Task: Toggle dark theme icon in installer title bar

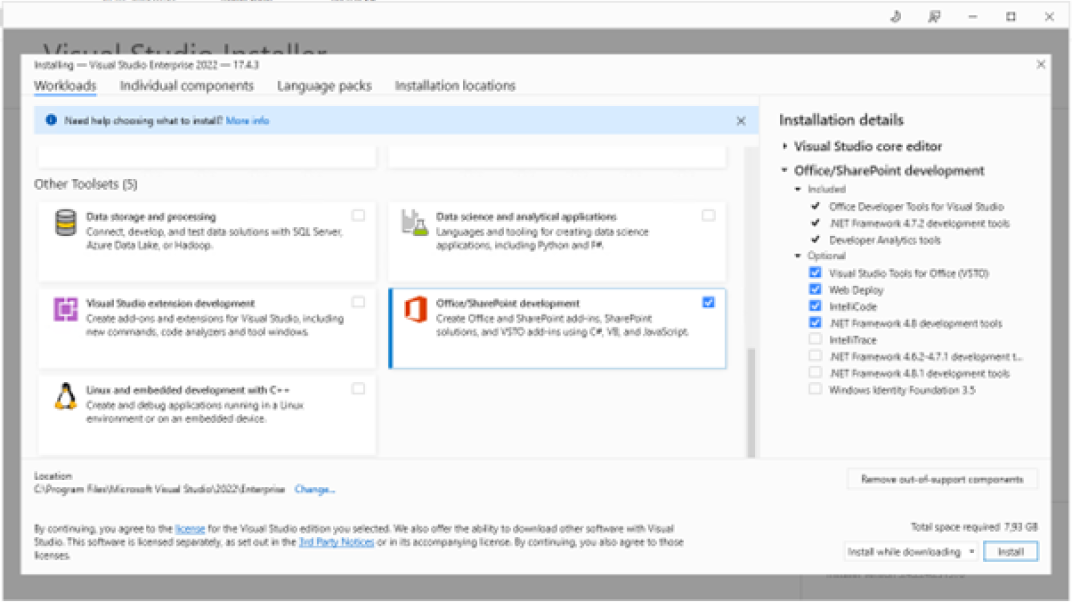Action: (x=896, y=17)
